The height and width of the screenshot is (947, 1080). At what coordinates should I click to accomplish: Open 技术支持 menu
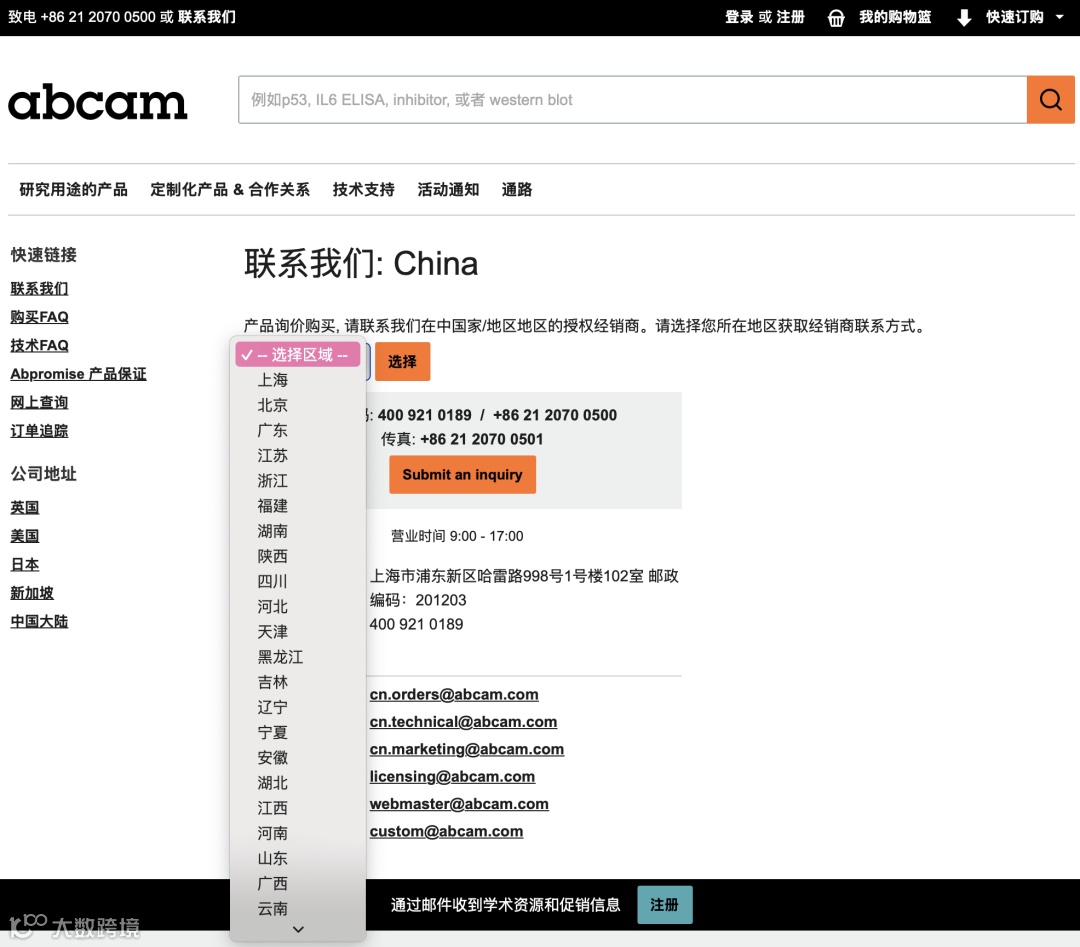[x=363, y=189]
